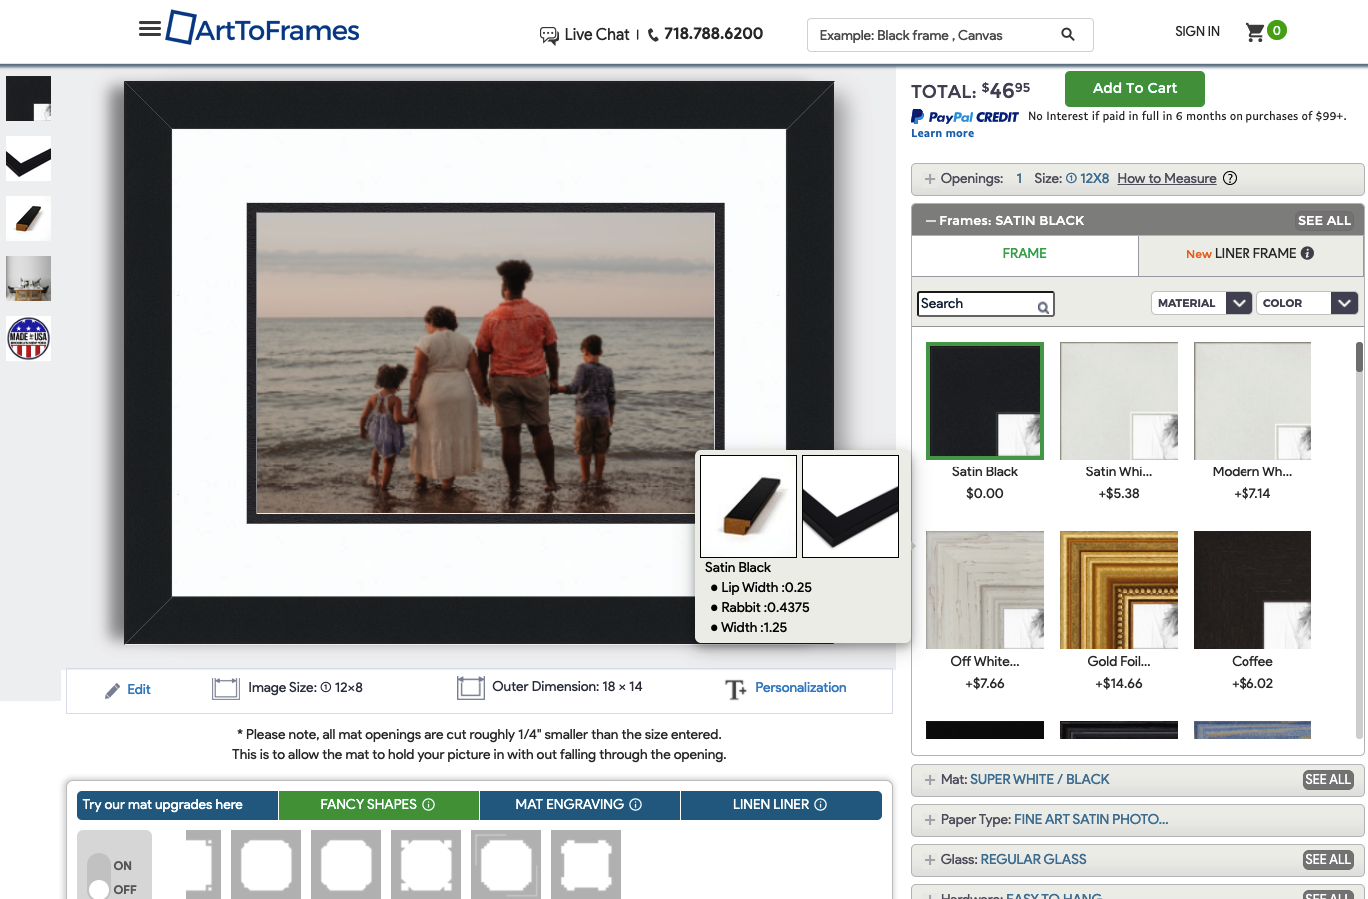The image size is (1368, 899).
Task: Click the frame search input field
Action: [x=976, y=304]
